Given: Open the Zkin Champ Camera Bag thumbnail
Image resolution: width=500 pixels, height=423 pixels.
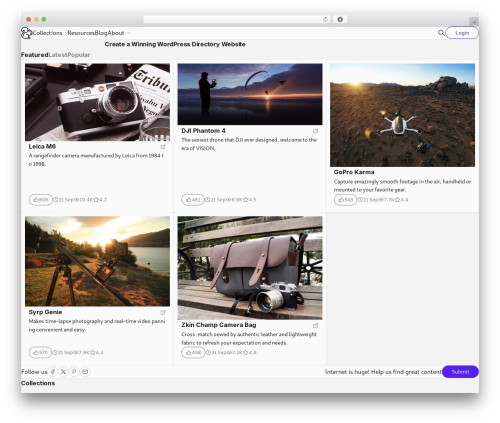Looking at the screenshot, I should click(x=250, y=268).
